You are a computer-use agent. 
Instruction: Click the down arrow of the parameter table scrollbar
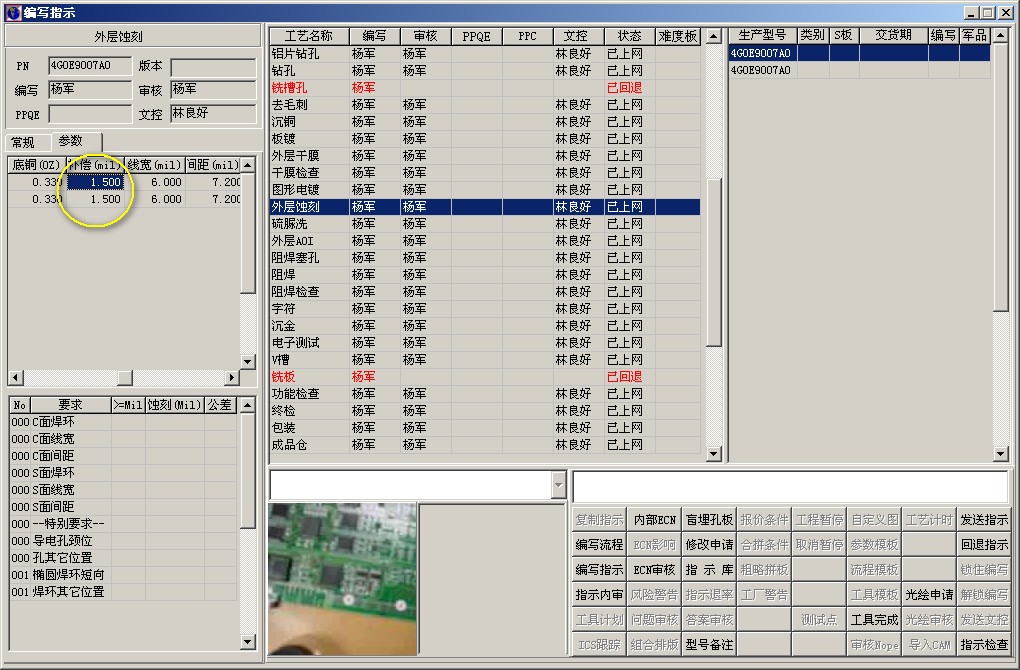point(247,361)
